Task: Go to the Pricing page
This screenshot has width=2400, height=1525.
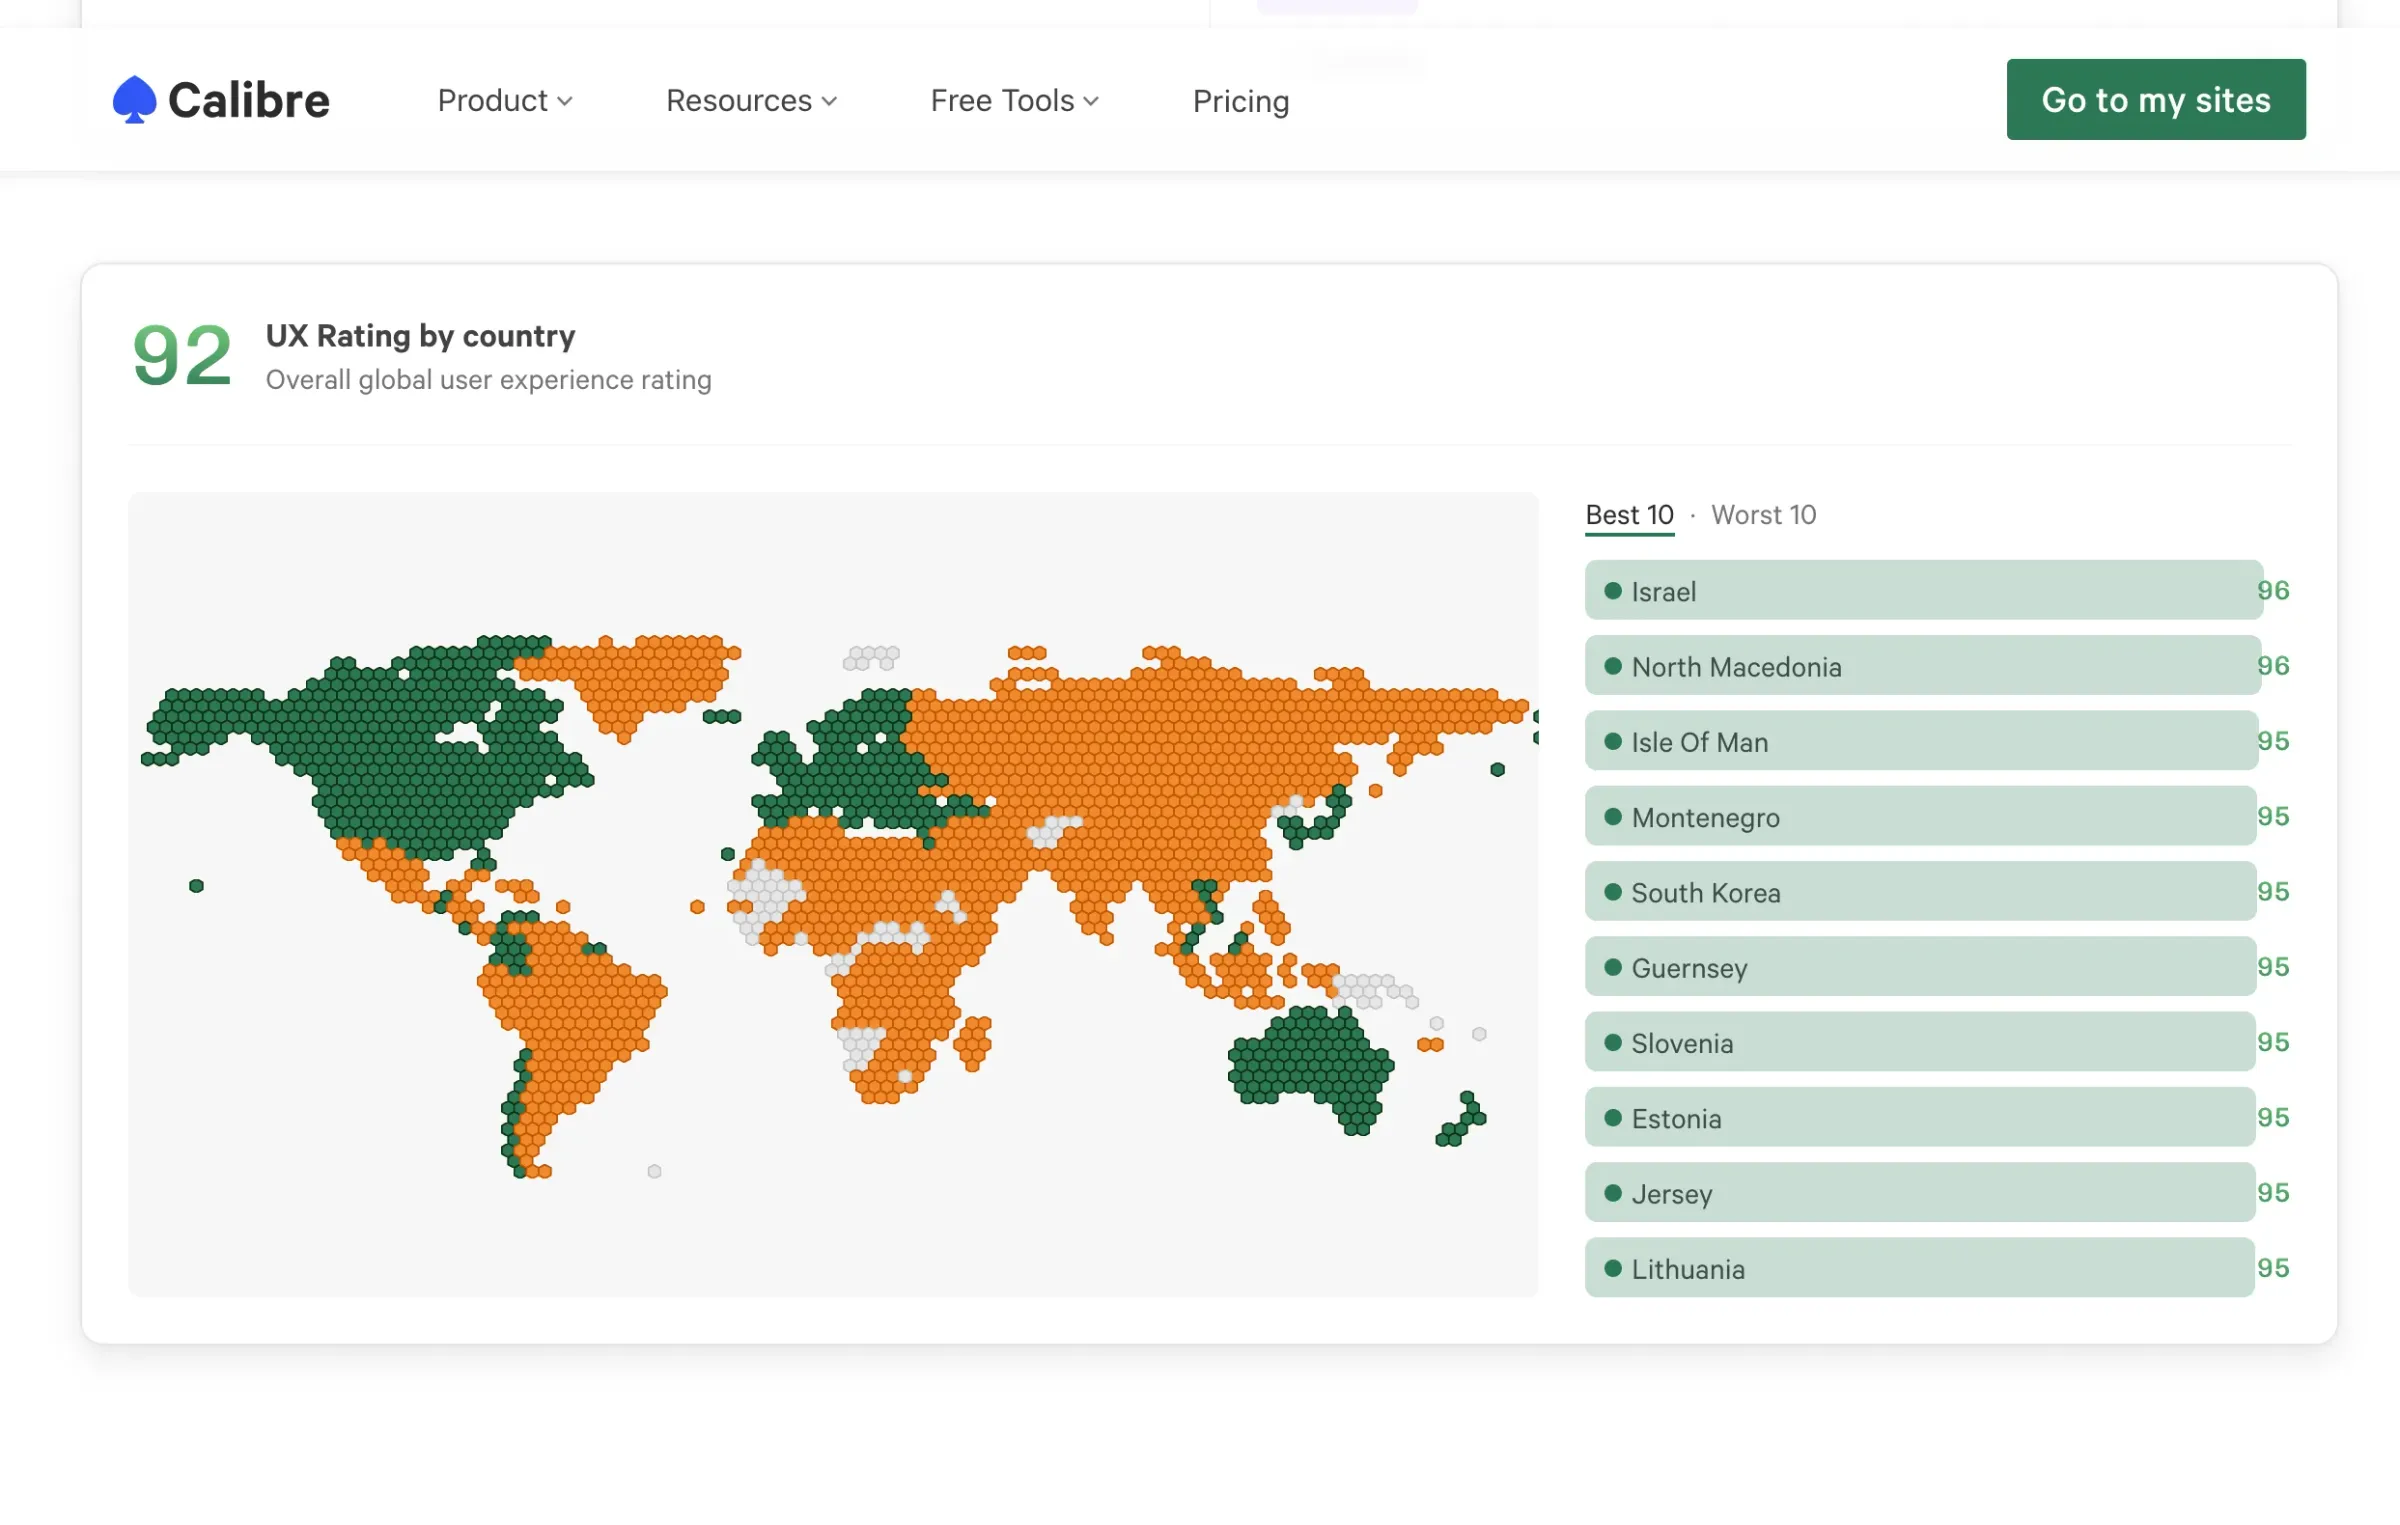Action: (x=1241, y=101)
